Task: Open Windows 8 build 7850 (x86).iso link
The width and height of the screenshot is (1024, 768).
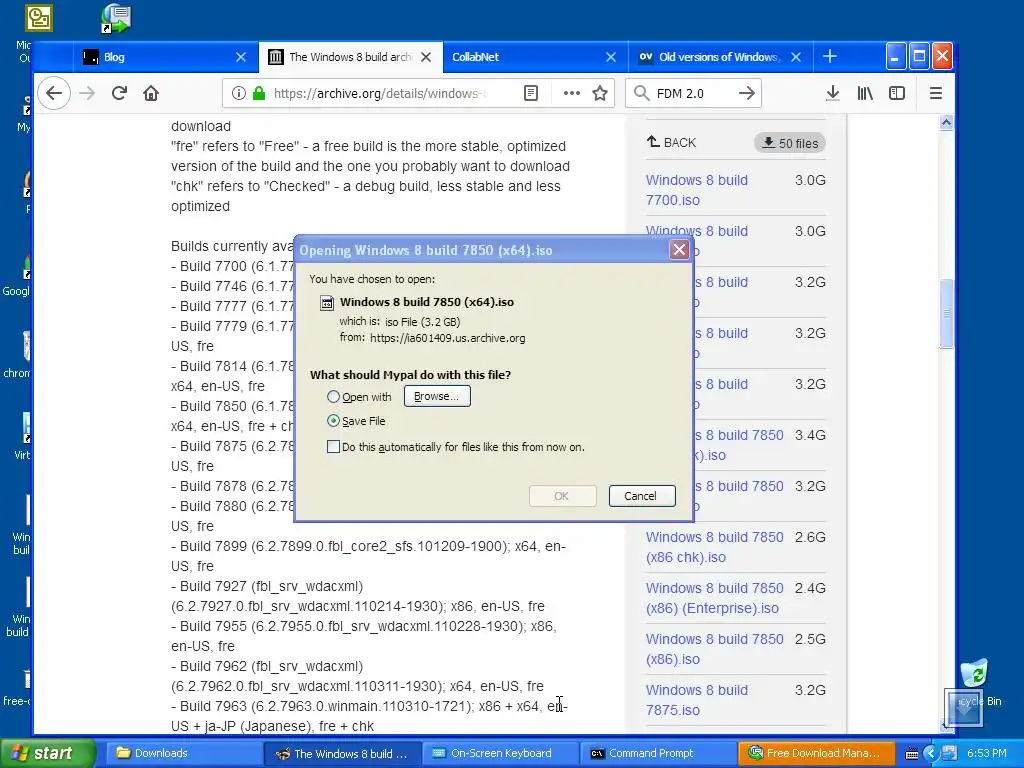Action: [x=714, y=649]
